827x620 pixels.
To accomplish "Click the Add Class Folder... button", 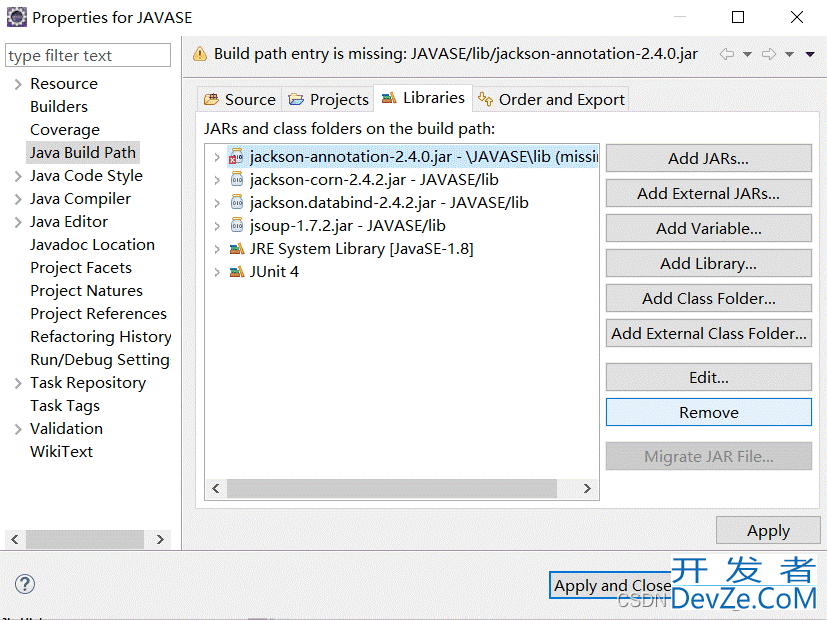I will [708, 298].
